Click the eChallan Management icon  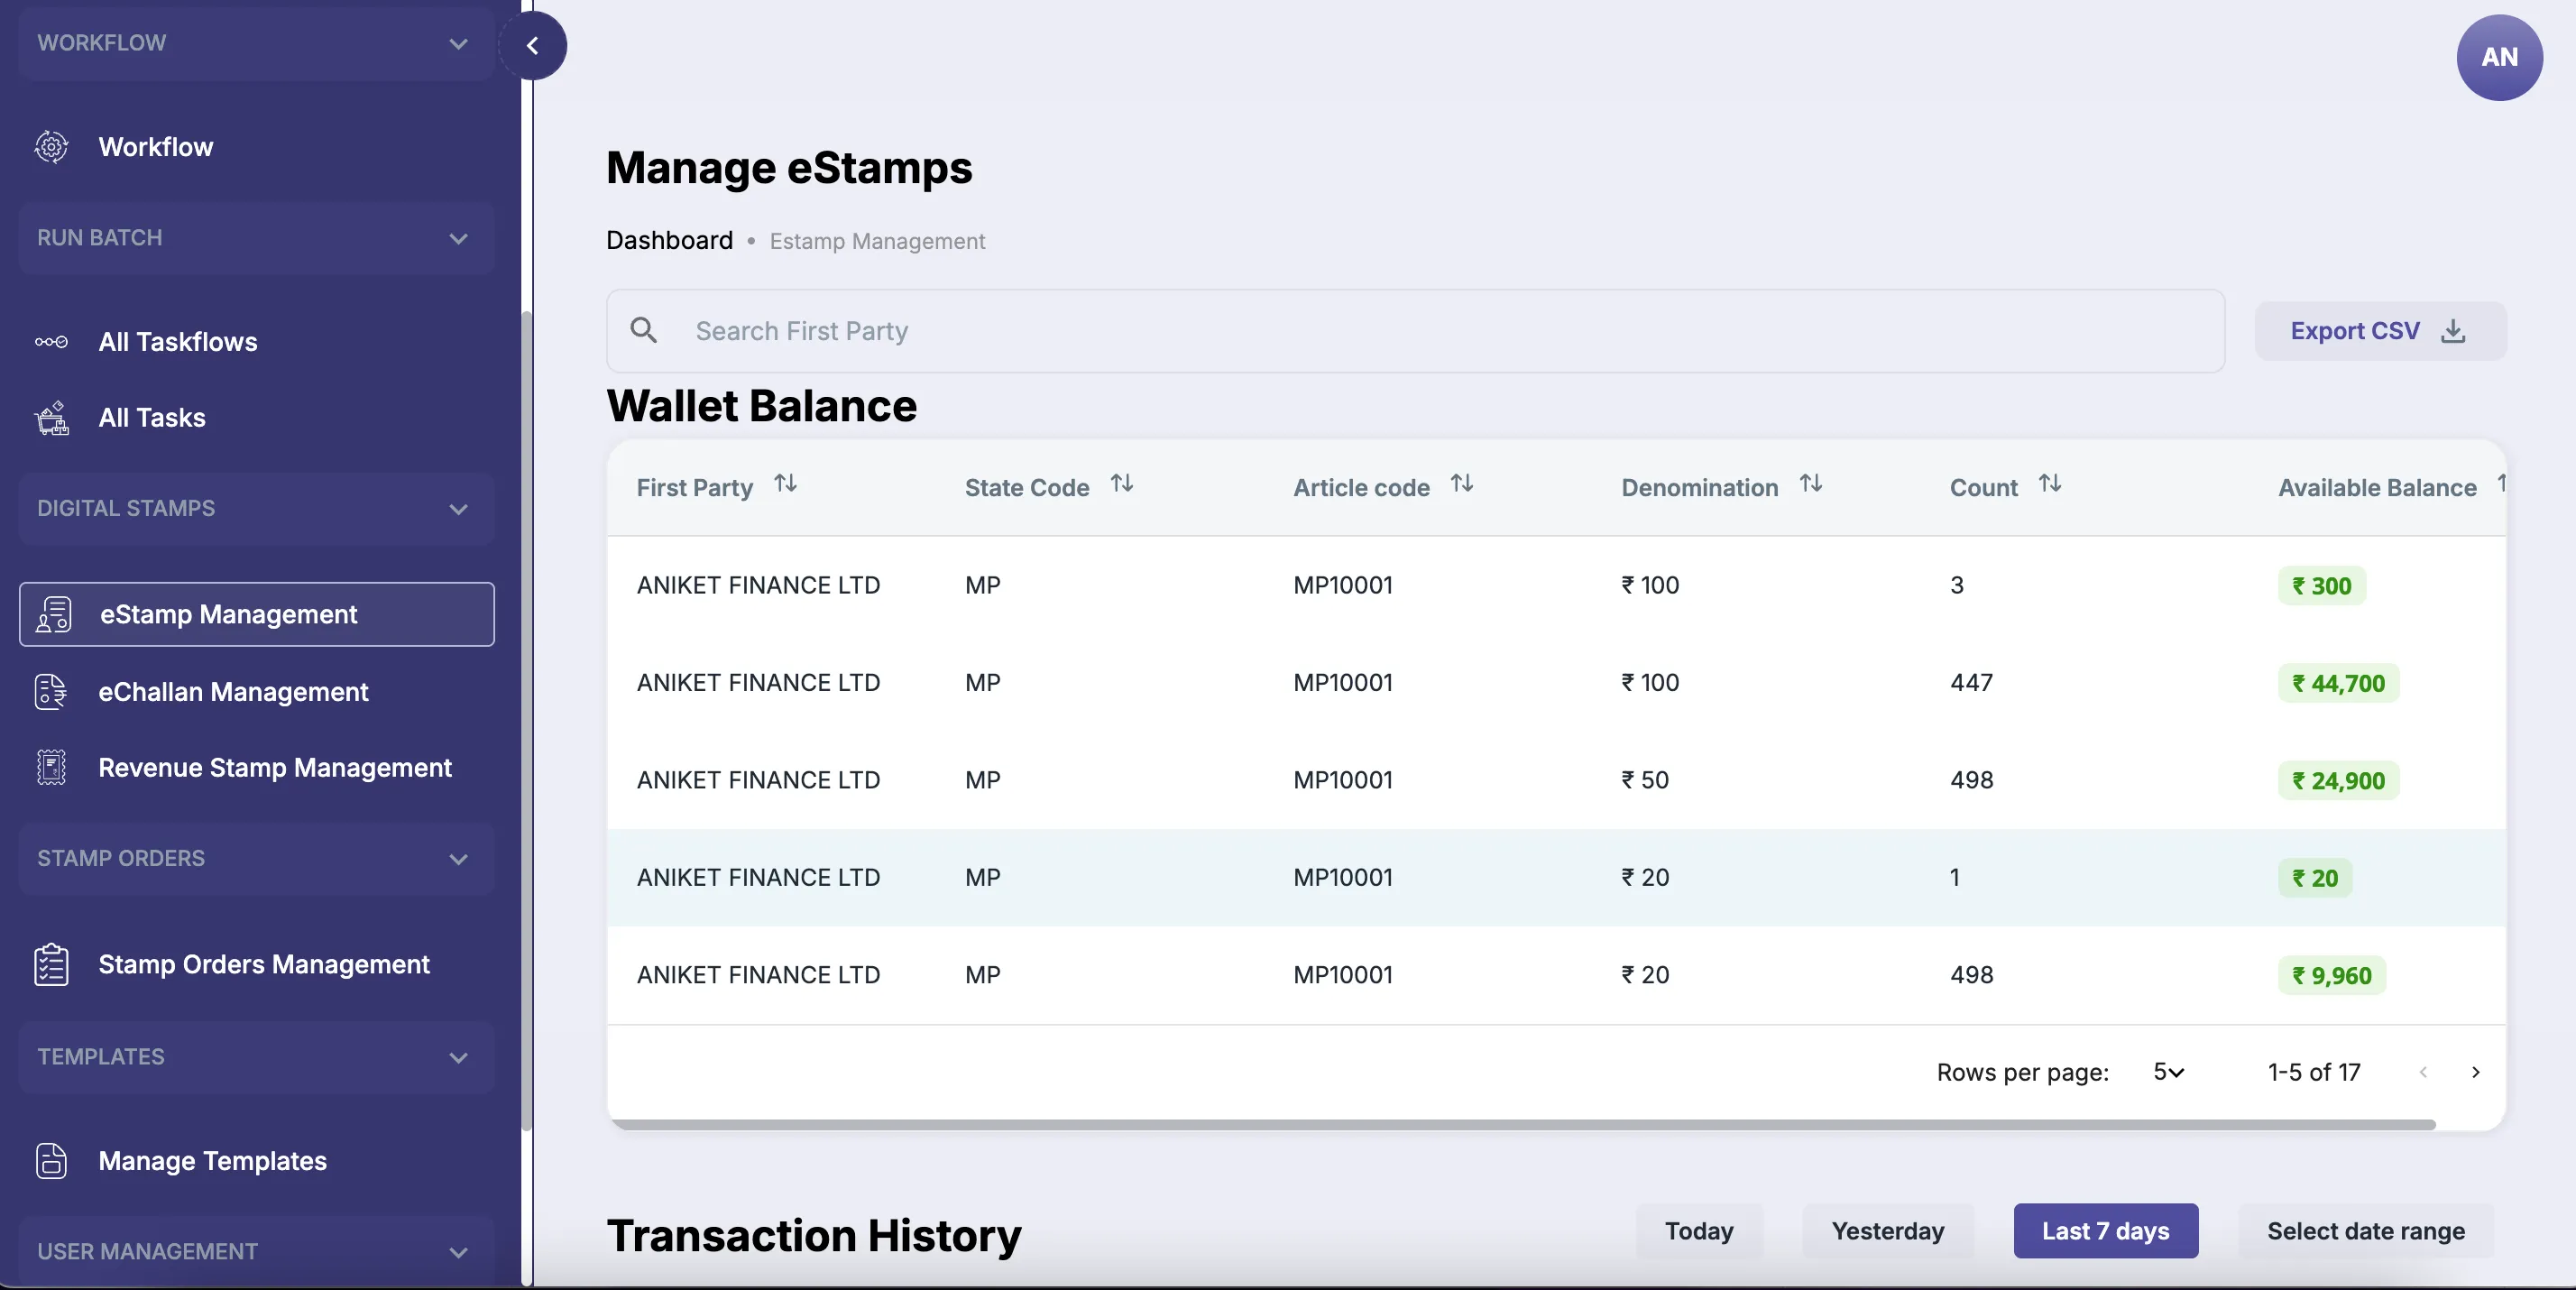[51, 692]
